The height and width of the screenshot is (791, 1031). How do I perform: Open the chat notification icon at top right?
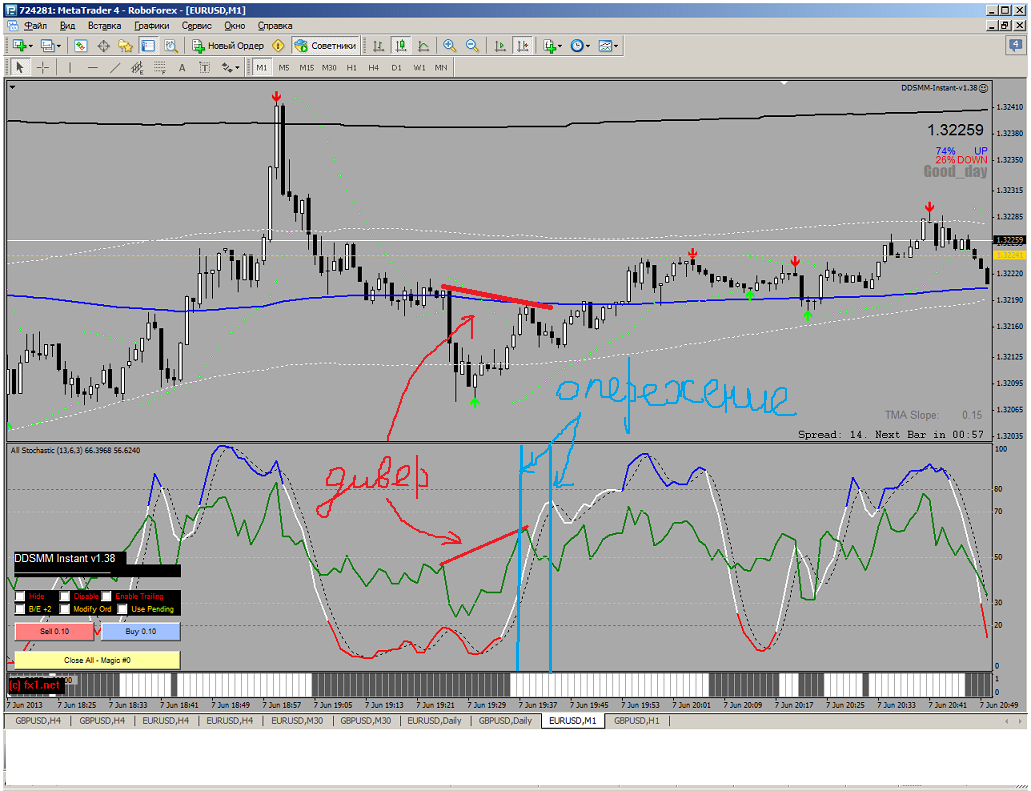click(x=1015, y=45)
